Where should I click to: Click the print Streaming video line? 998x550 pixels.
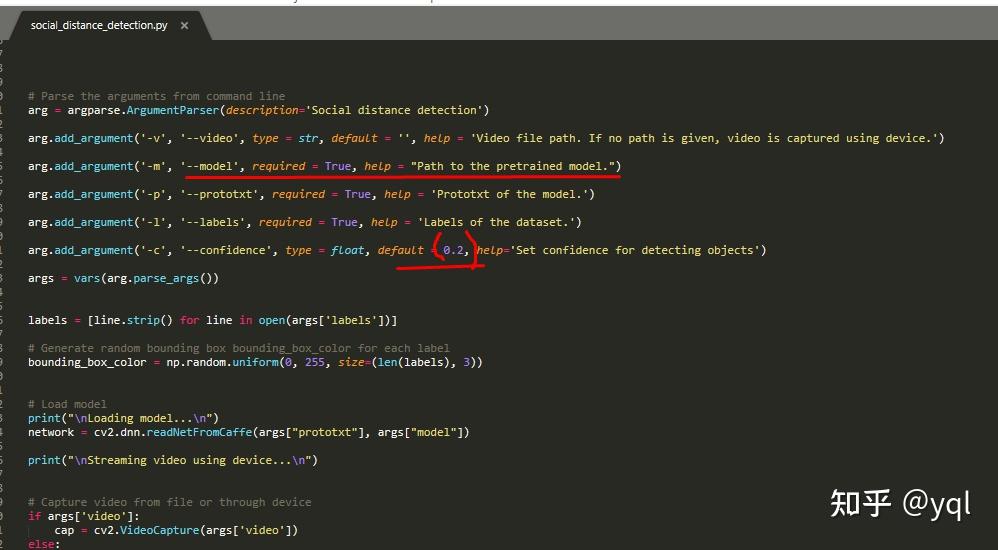(172, 460)
